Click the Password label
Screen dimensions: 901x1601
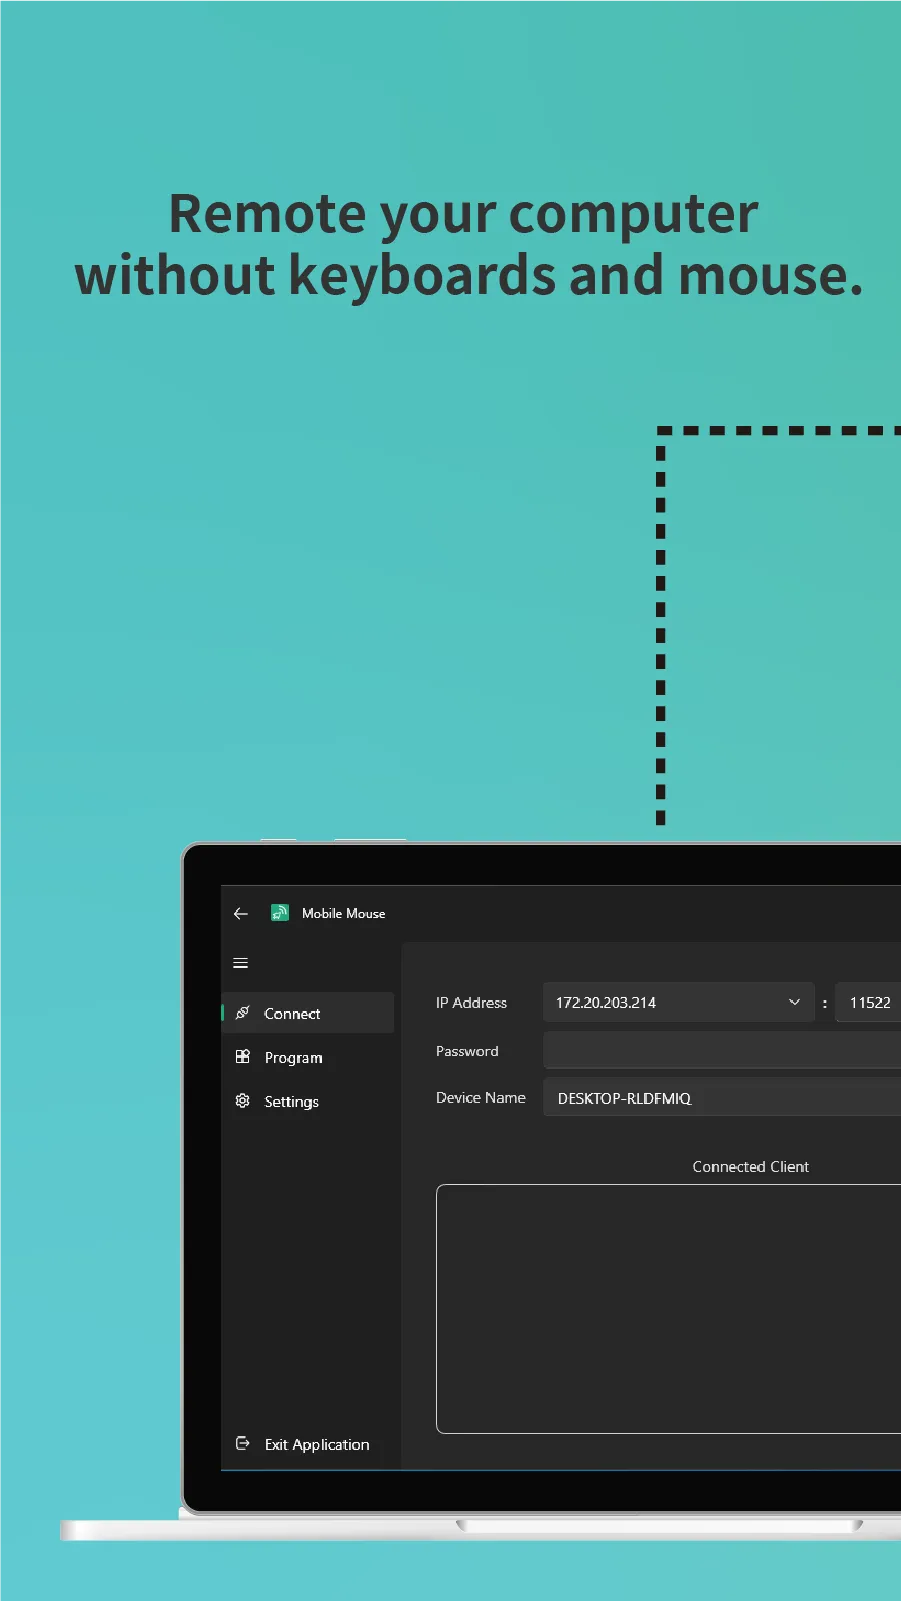click(x=467, y=1051)
